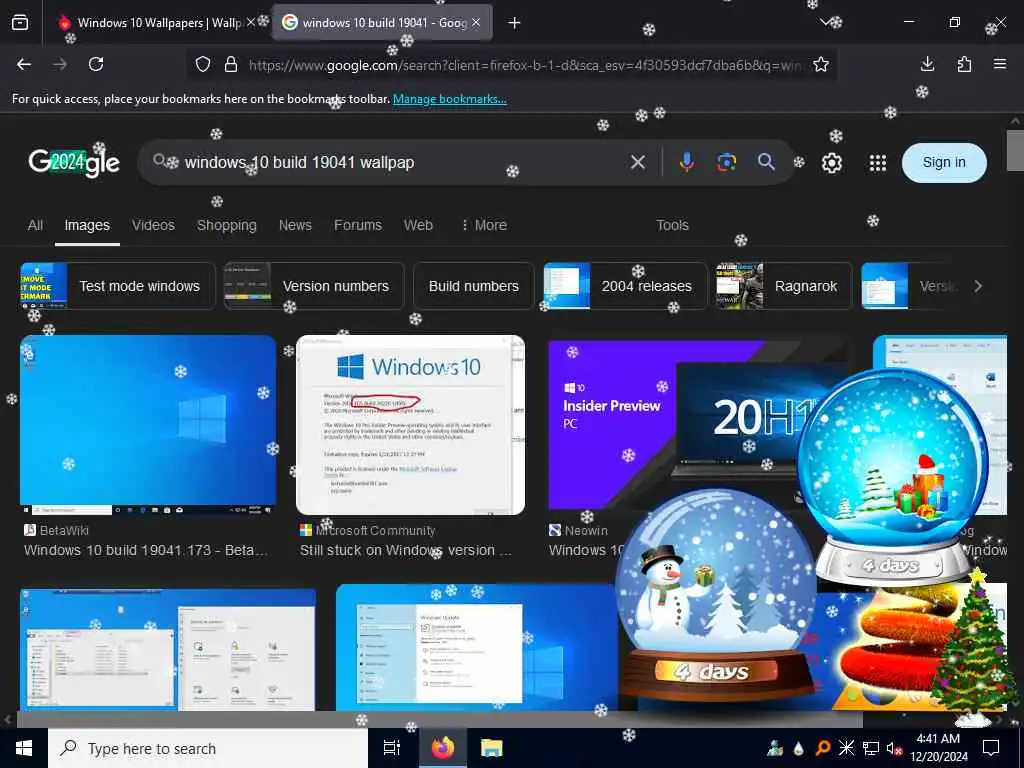Image resolution: width=1024 pixels, height=768 pixels.
Task: Open the clock showing 4:41 AM
Action: [938, 748]
